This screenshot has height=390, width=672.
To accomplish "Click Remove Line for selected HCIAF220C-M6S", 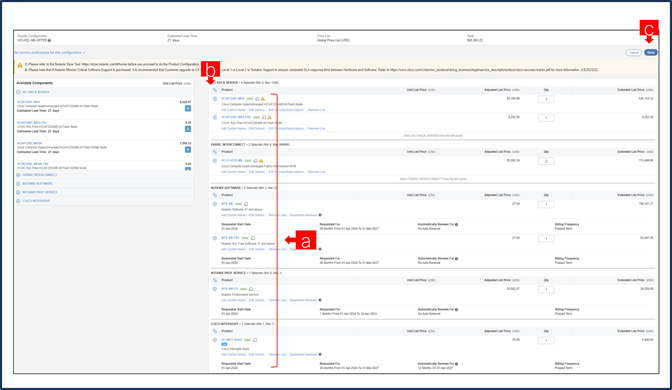I will pyautogui.click(x=317, y=110).
